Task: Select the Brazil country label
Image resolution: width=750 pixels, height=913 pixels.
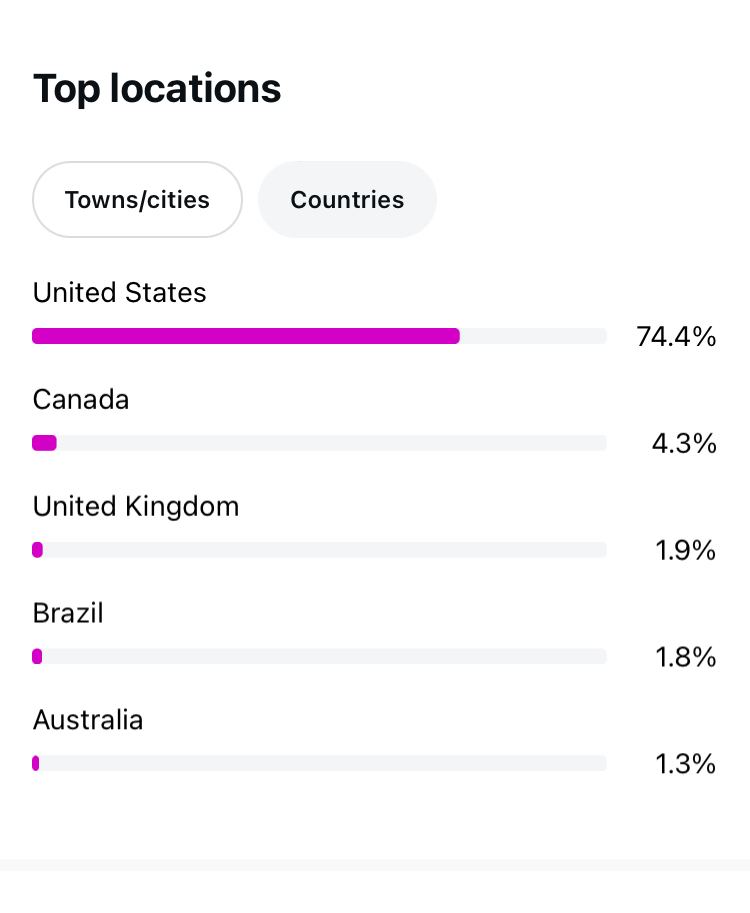Action: (68, 613)
